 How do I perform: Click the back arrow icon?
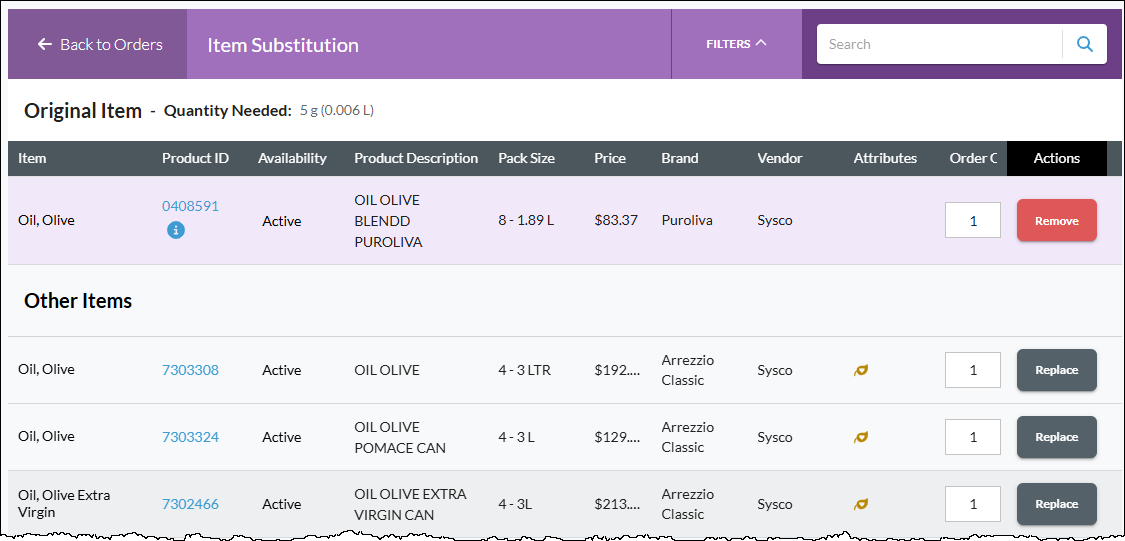(45, 44)
